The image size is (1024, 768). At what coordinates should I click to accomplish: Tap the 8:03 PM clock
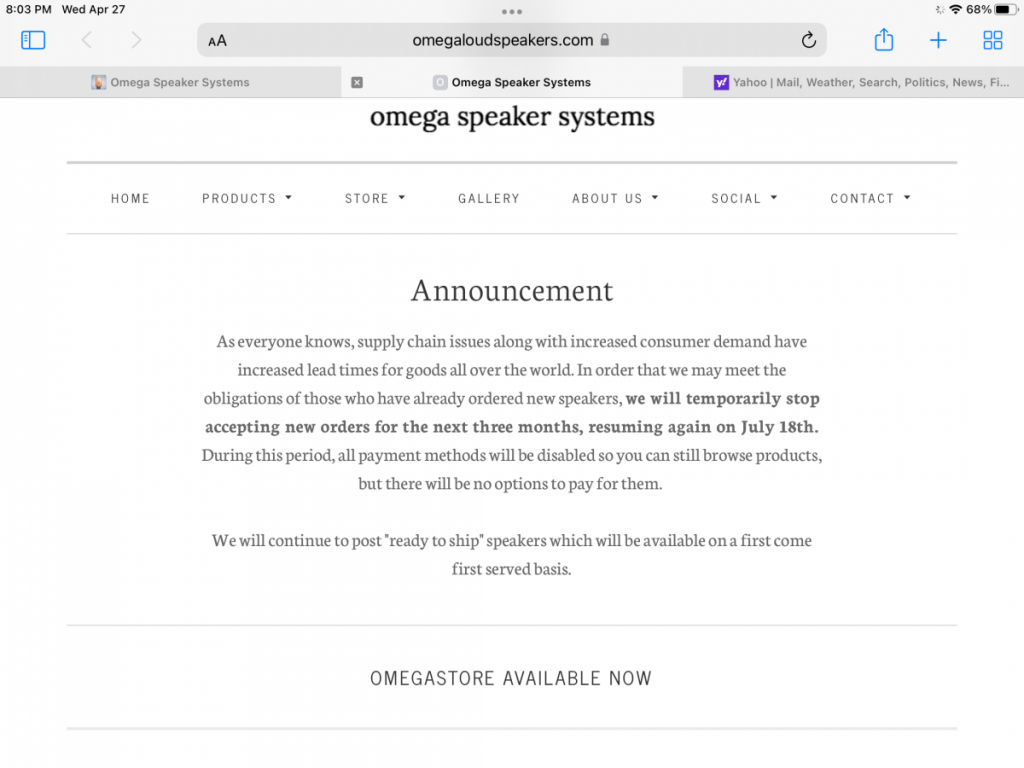point(29,10)
